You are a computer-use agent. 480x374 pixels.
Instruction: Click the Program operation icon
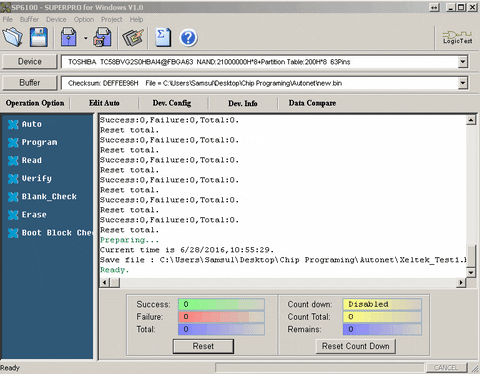point(13,142)
